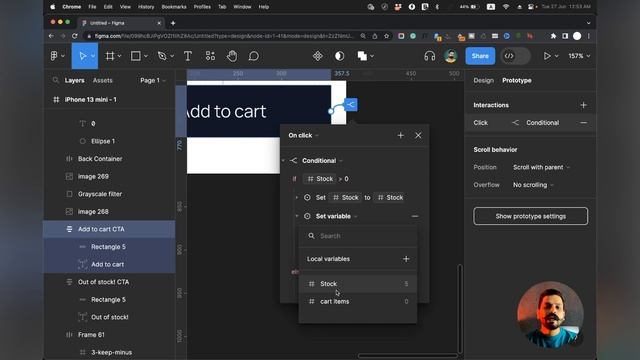Select the Grayscale filter layer
The height and width of the screenshot is (360, 640).
click(x=109, y=194)
